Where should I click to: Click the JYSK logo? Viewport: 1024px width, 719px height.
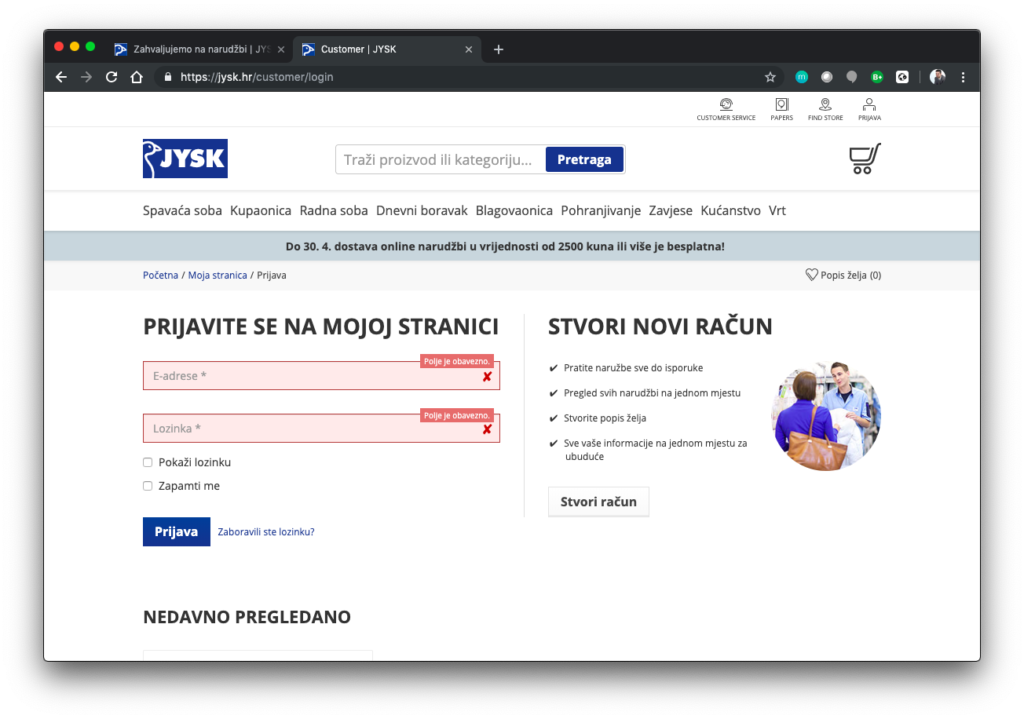click(x=185, y=159)
